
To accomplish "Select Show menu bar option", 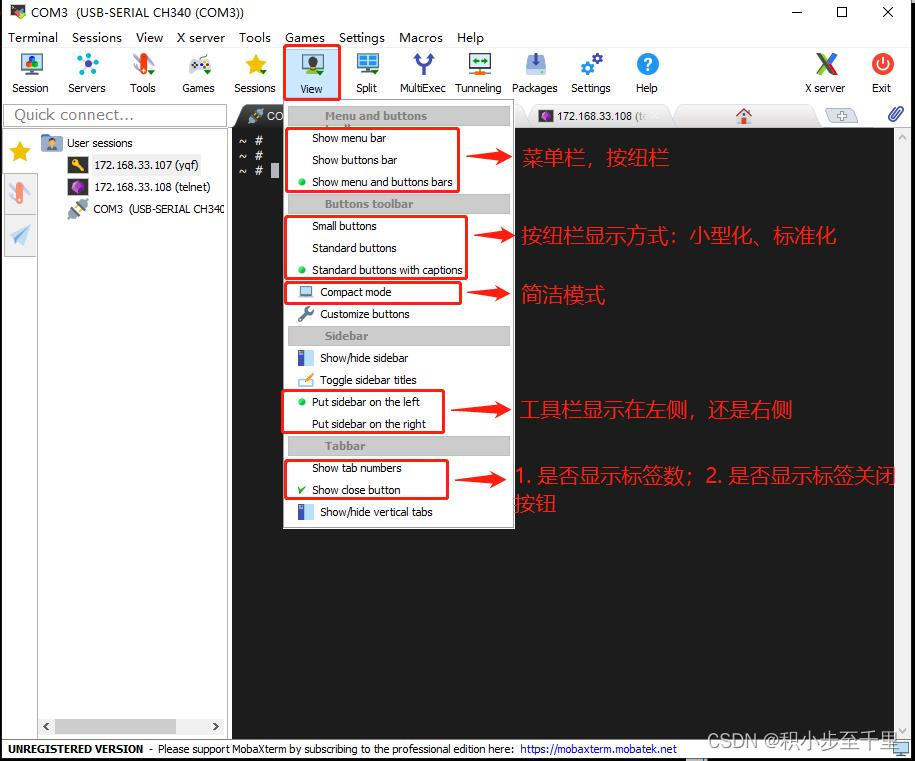I will (349, 138).
